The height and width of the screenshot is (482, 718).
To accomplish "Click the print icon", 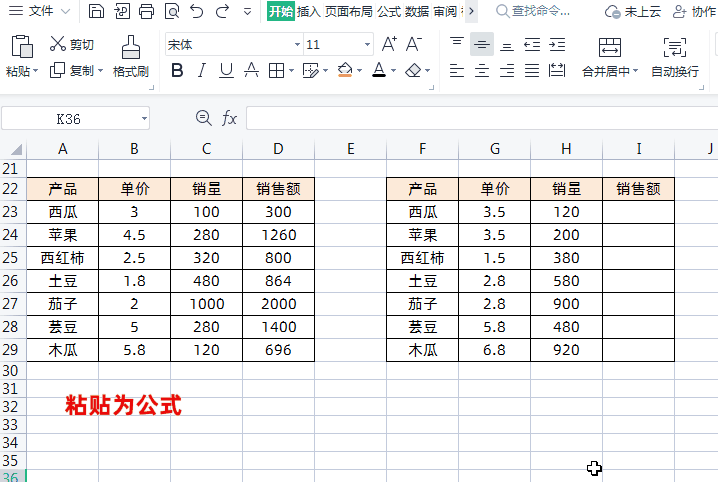I will pyautogui.click(x=147, y=11).
